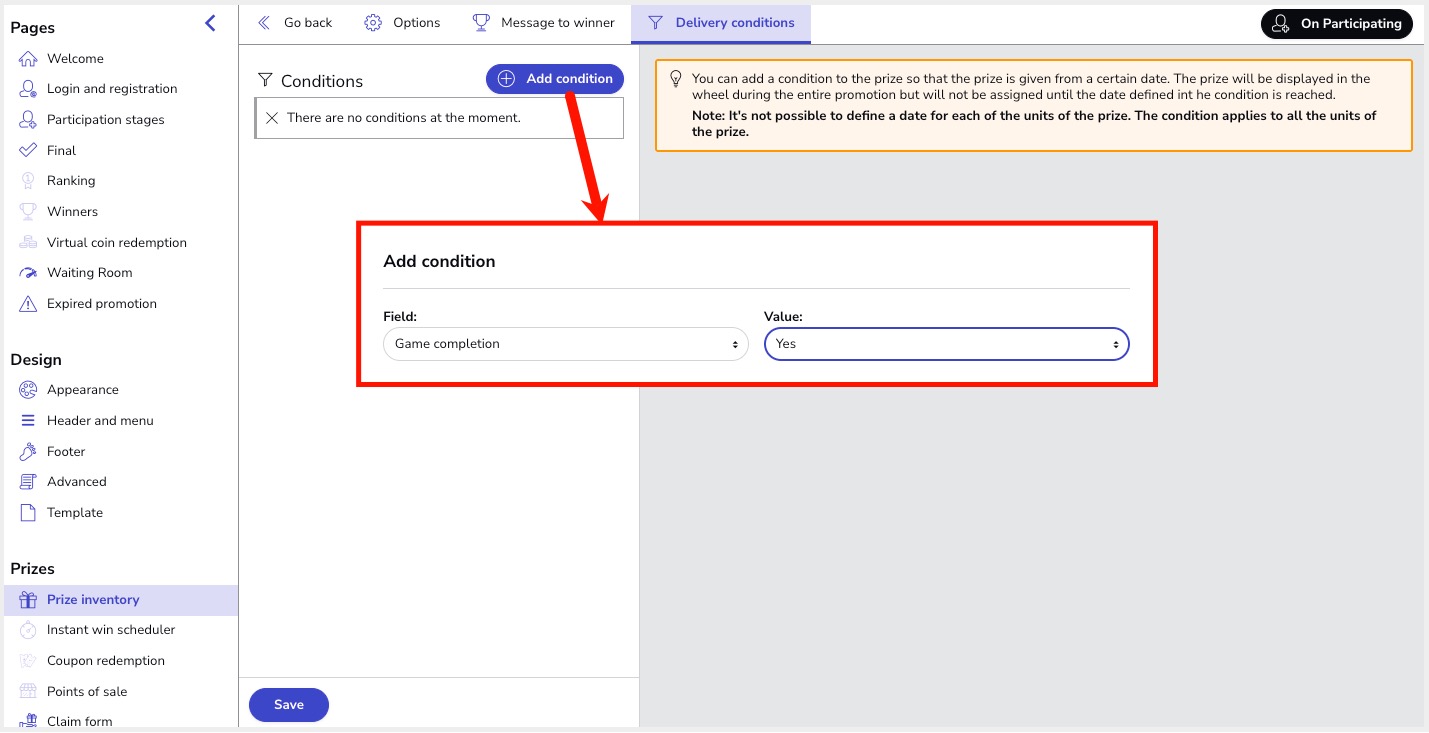Image resolution: width=1429 pixels, height=733 pixels.
Task: Click the Prizes section heading
Action: point(33,569)
